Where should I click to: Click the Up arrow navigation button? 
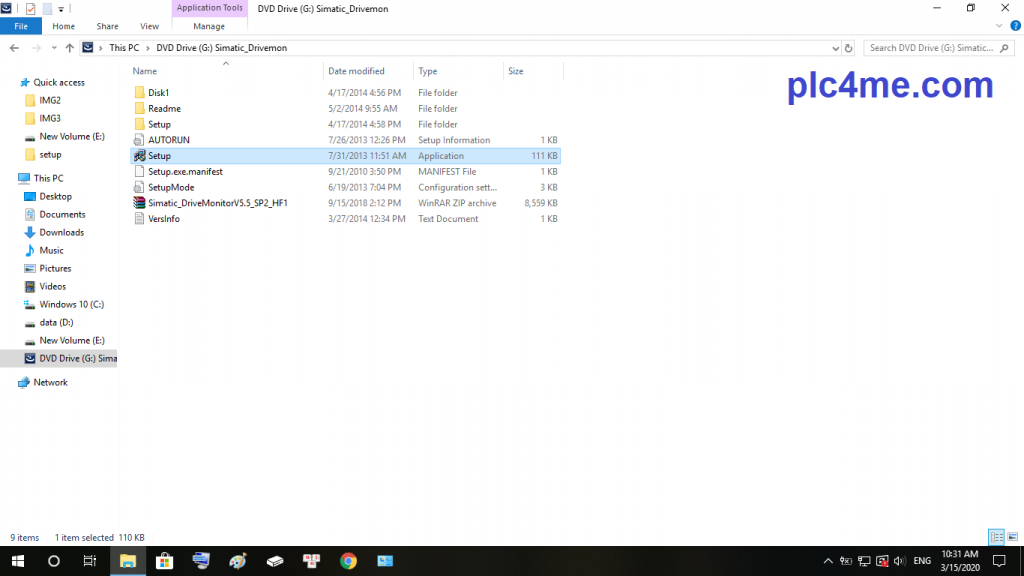[x=69, y=48]
